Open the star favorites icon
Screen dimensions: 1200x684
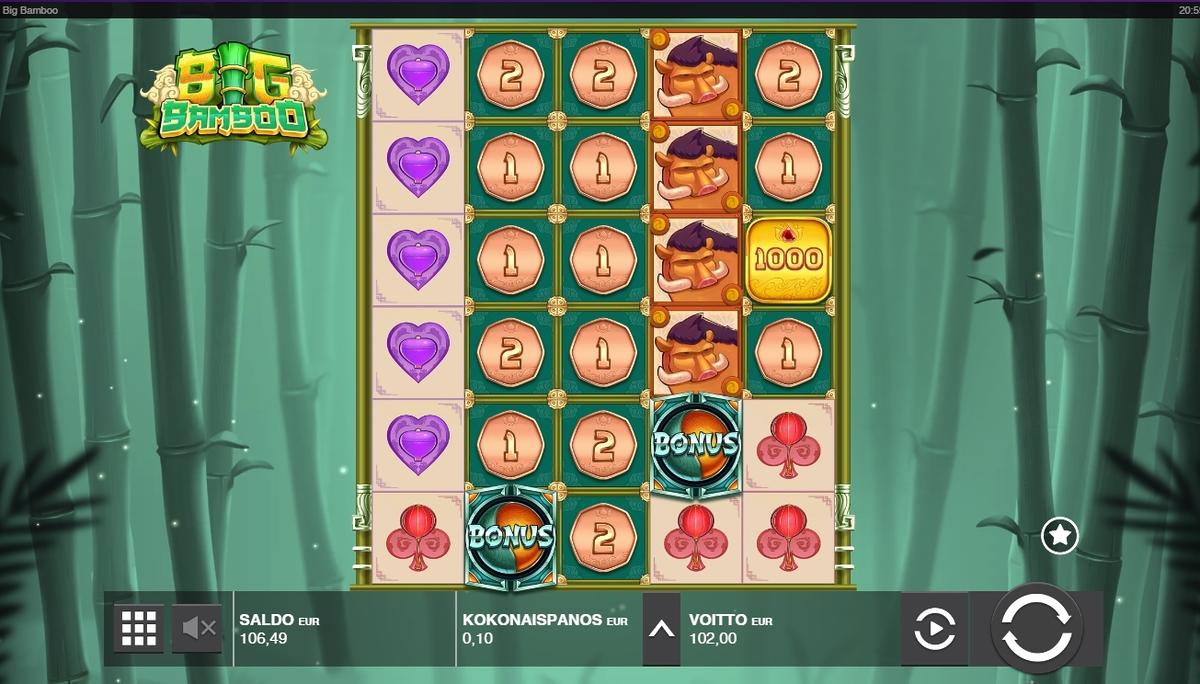pos(1060,536)
